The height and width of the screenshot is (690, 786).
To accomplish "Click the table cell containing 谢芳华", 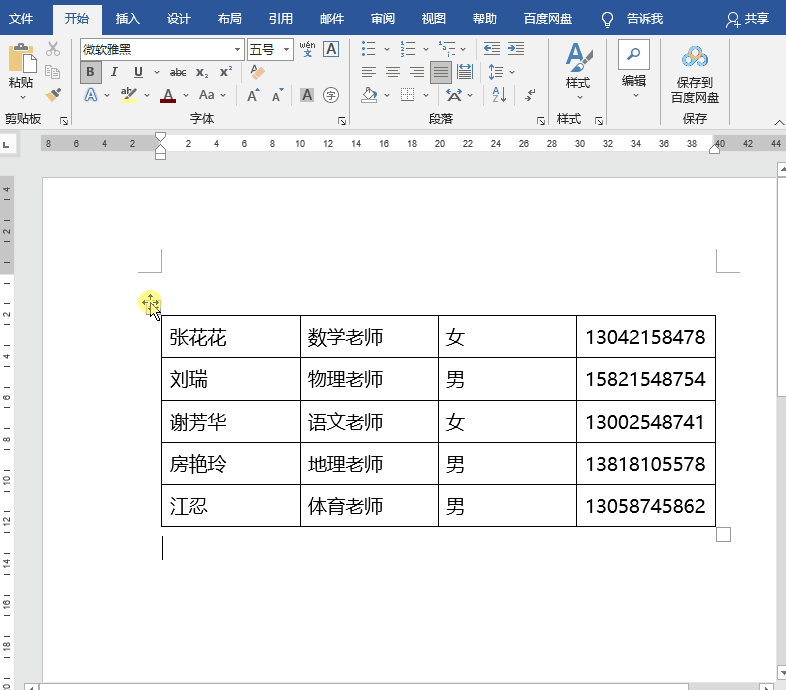I will coord(230,422).
